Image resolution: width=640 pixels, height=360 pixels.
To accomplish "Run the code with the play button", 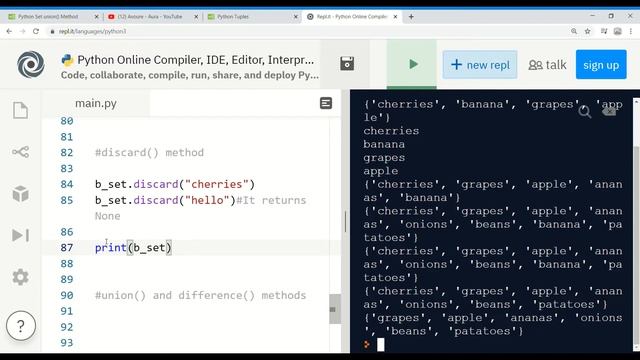I will [x=412, y=64].
